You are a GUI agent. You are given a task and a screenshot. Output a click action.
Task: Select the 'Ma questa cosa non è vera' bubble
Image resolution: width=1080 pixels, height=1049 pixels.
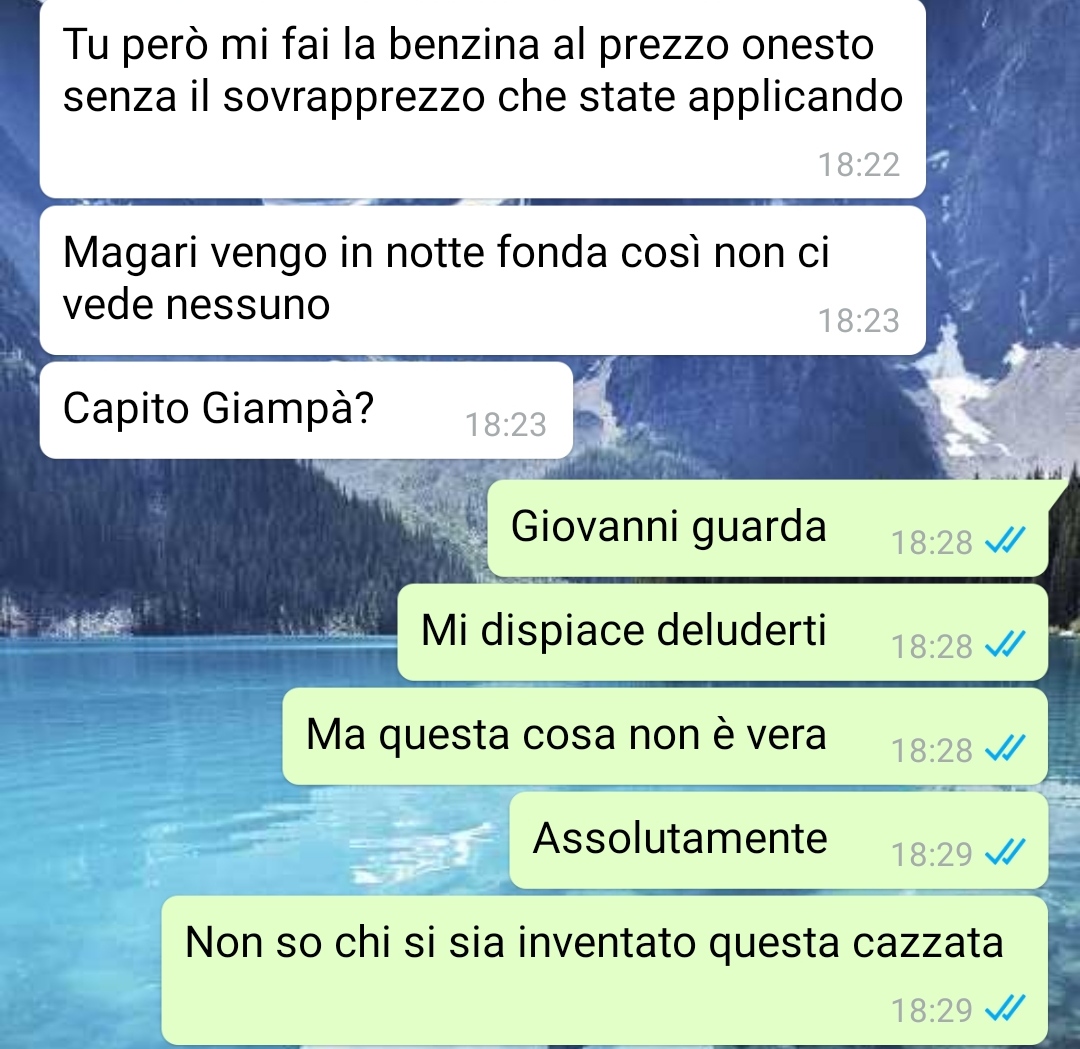pyautogui.click(x=665, y=736)
